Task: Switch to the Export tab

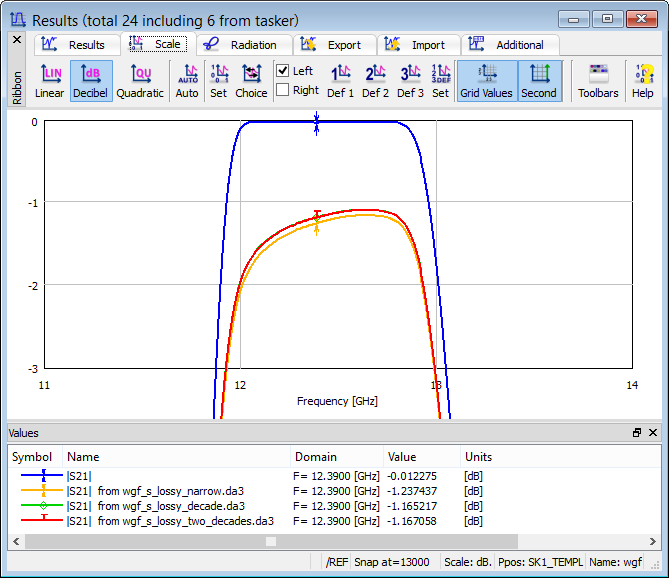Action: (335, 45)
